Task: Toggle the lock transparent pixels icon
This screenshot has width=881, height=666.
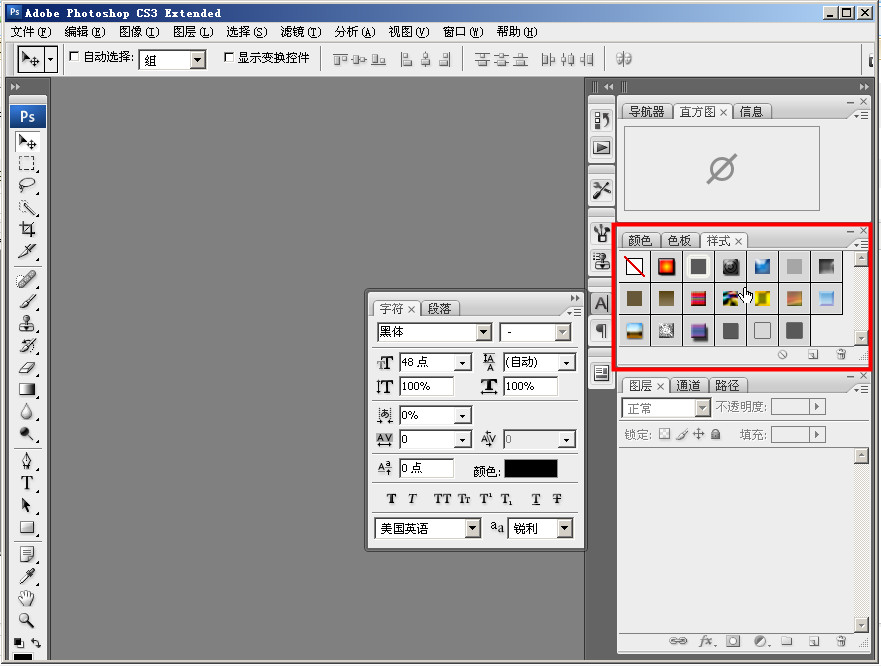Action: coord(664,435)
